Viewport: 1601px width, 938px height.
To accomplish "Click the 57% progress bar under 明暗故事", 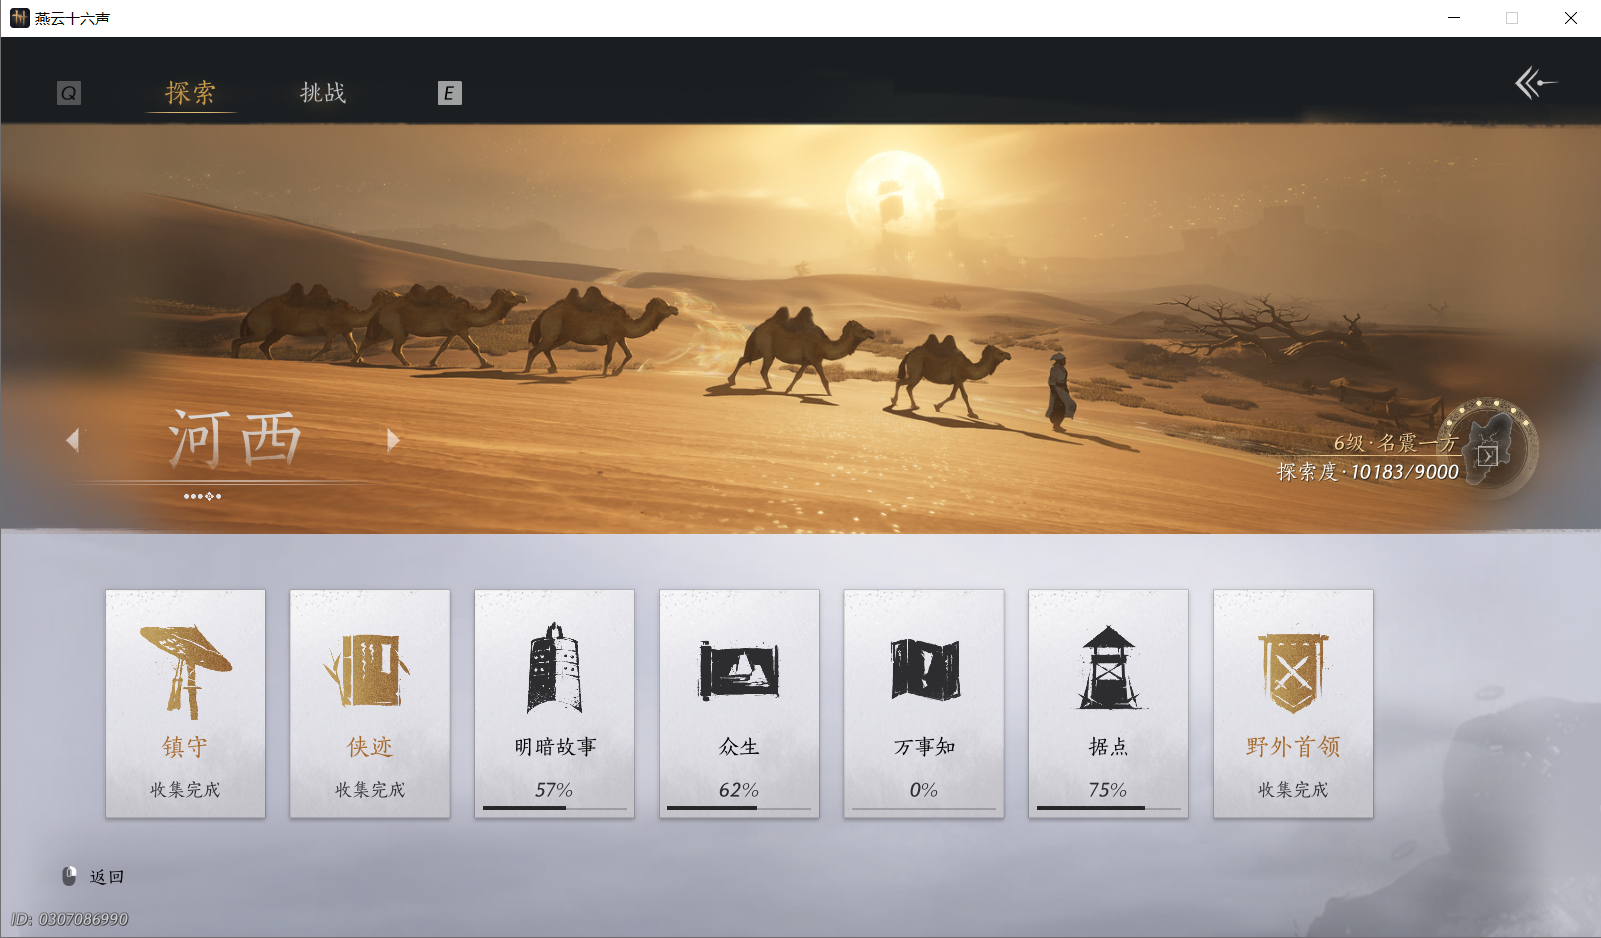I will coord(555,808).
